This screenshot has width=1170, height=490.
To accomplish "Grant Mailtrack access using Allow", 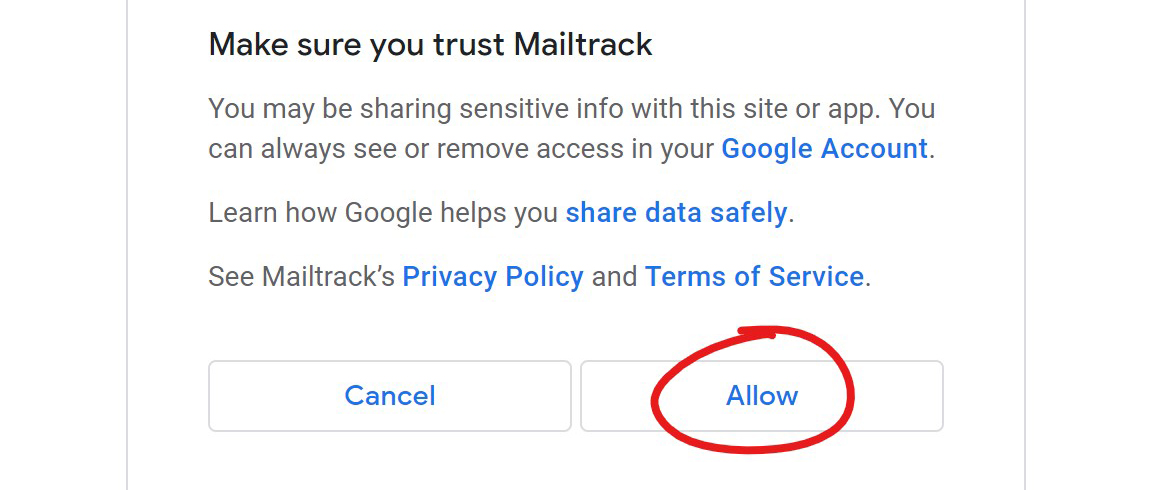I will tap(761, 396).
